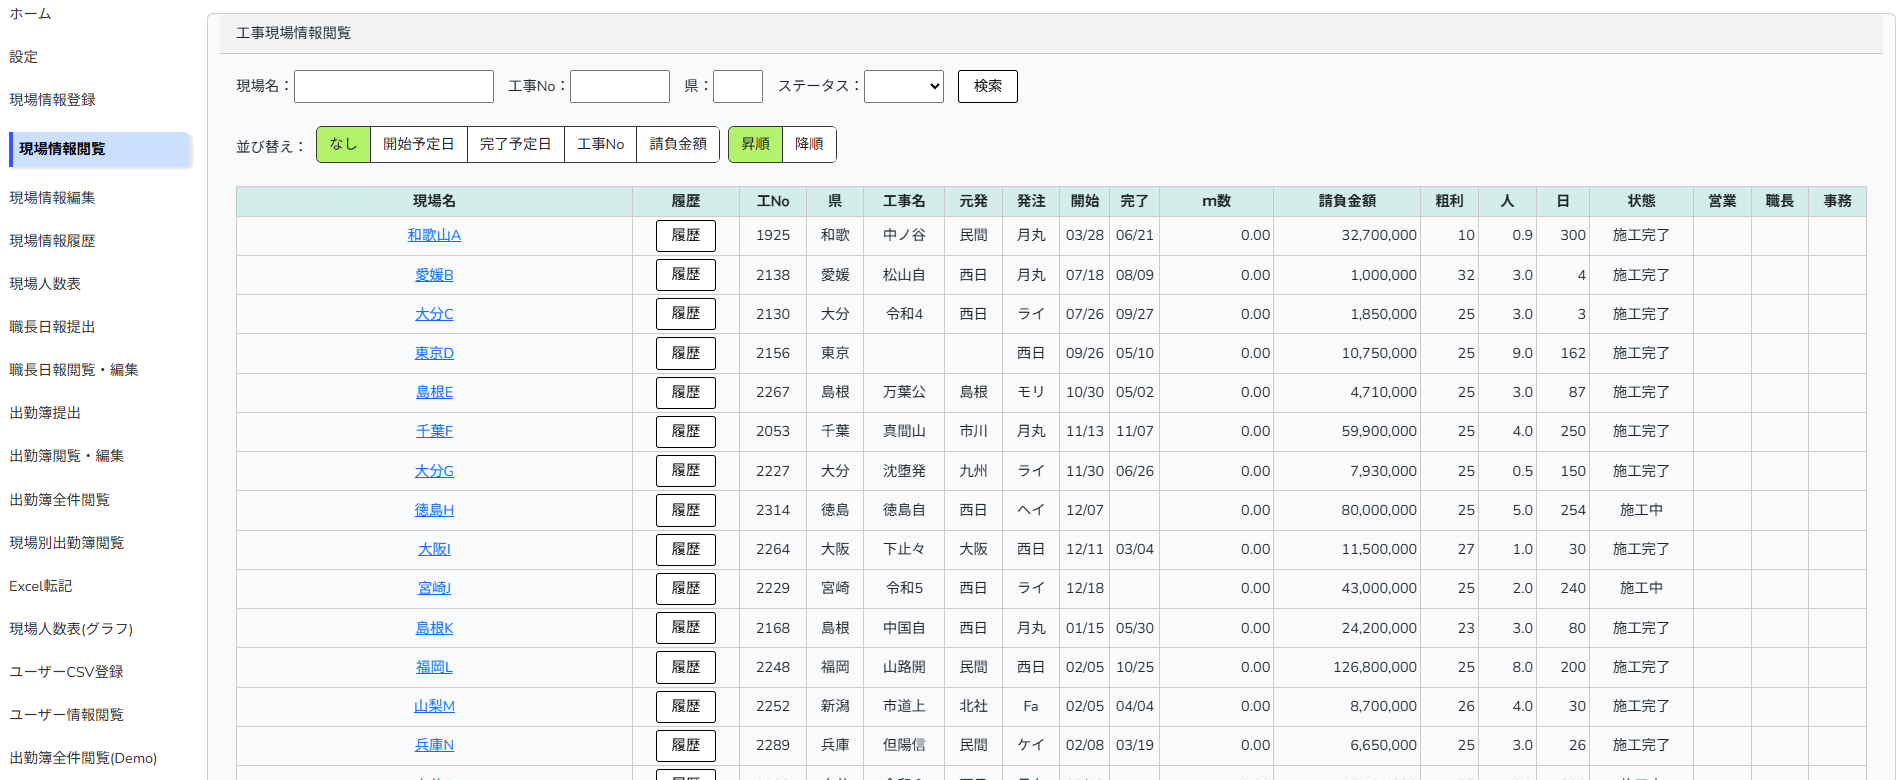Focus the 工事No input field

point(619,87)
